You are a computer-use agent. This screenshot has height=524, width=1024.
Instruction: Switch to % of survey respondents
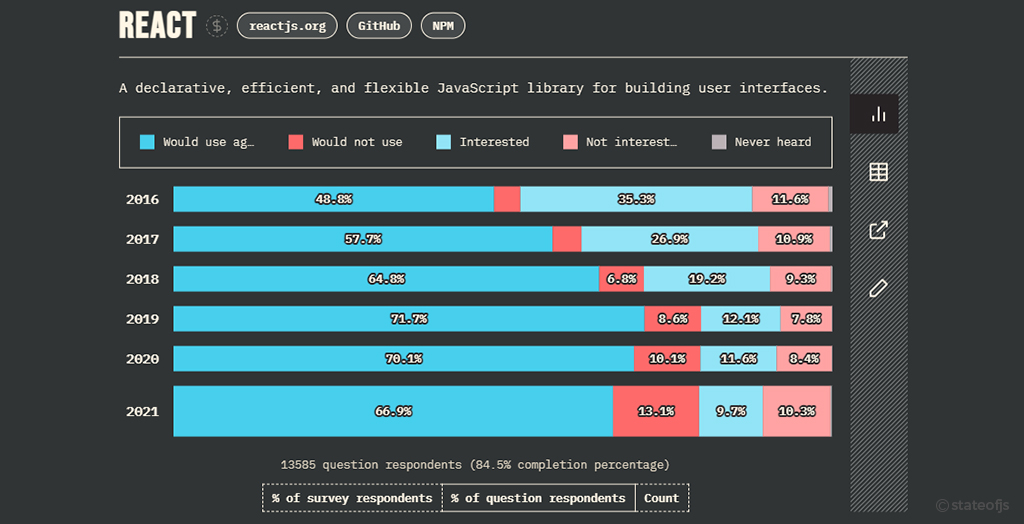[x=352, y=498]
